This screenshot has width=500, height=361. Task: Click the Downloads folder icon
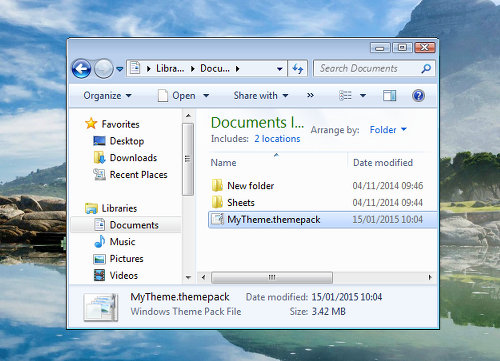coord(99,157)
